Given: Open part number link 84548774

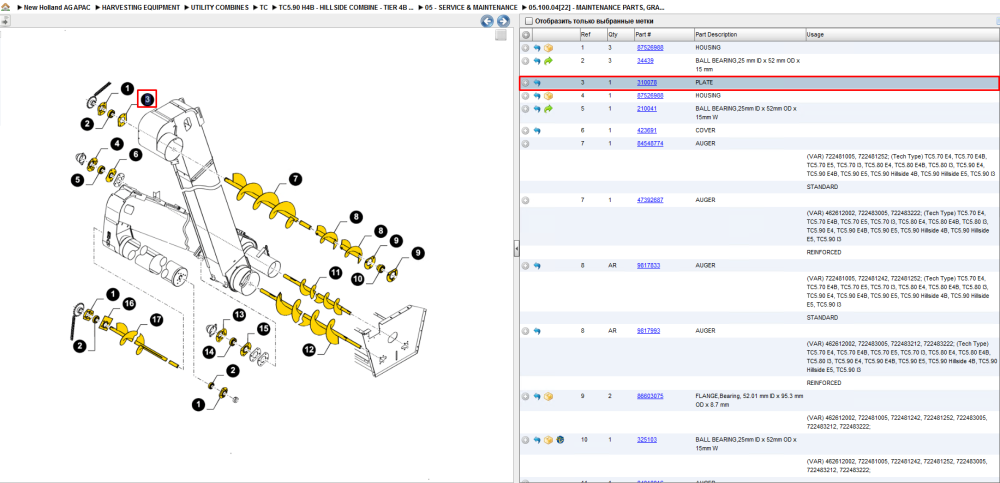Looking at the screenshot, I should pos(650,144).
